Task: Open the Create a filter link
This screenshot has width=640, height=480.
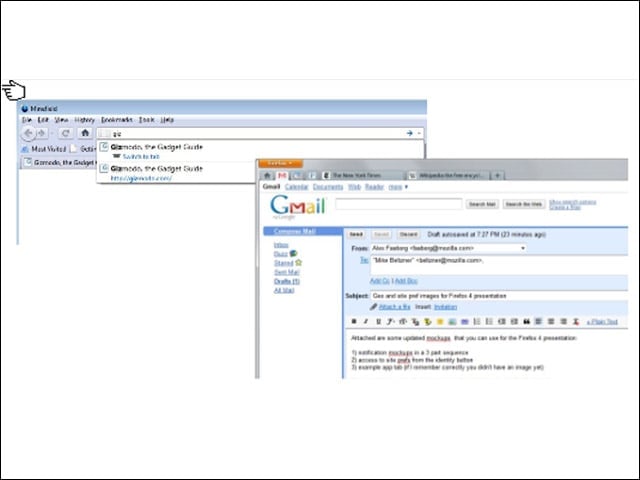Action: tap(565, 207)
